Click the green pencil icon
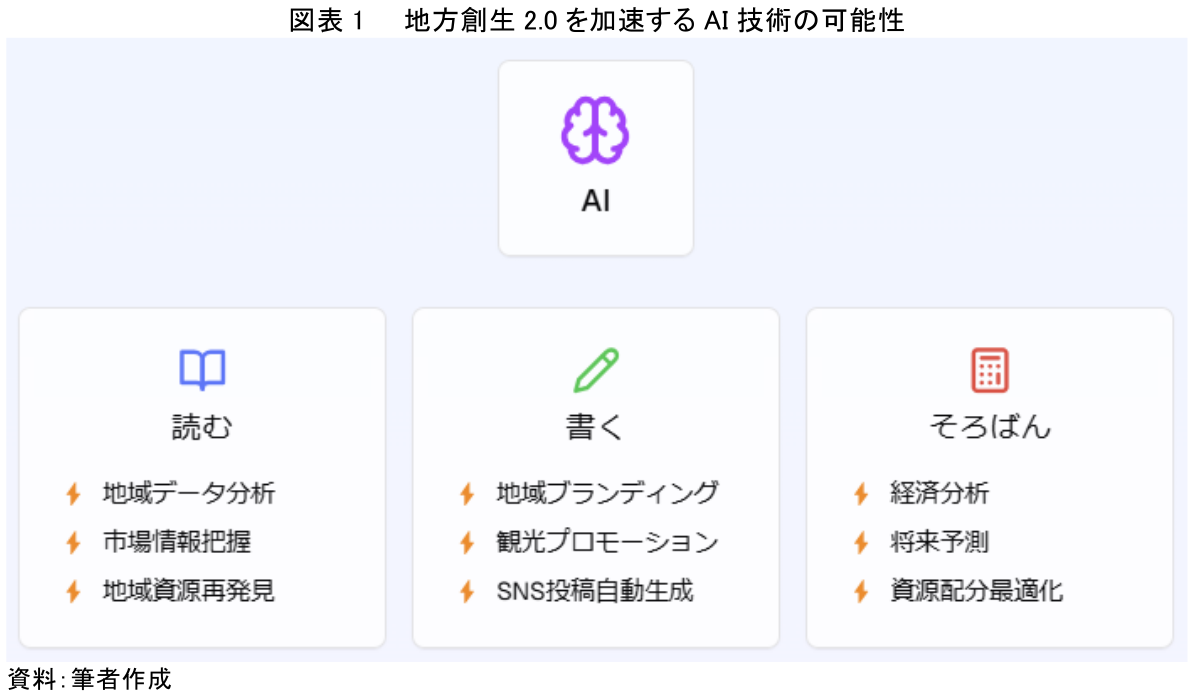 tap(596, 370)
